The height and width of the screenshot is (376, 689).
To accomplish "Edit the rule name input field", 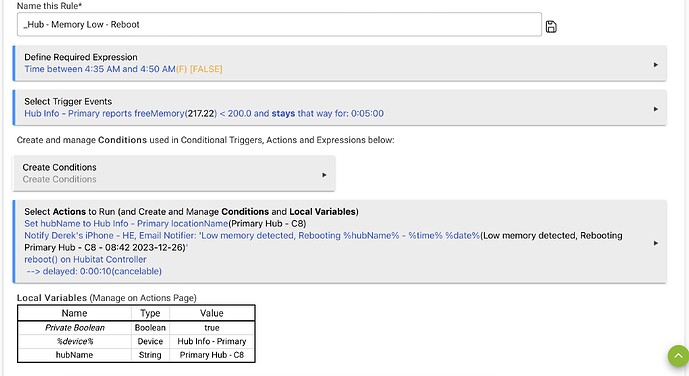I will [279, 25].
